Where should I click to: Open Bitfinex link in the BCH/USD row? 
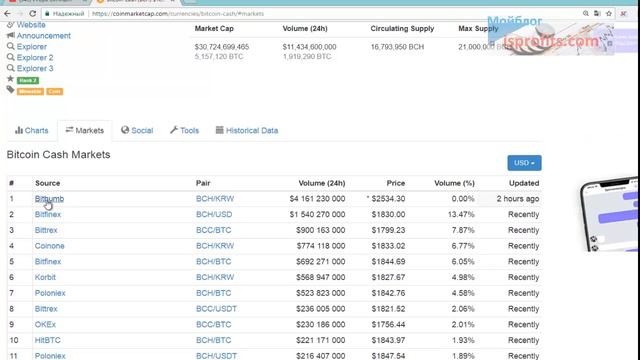[48, 215]
